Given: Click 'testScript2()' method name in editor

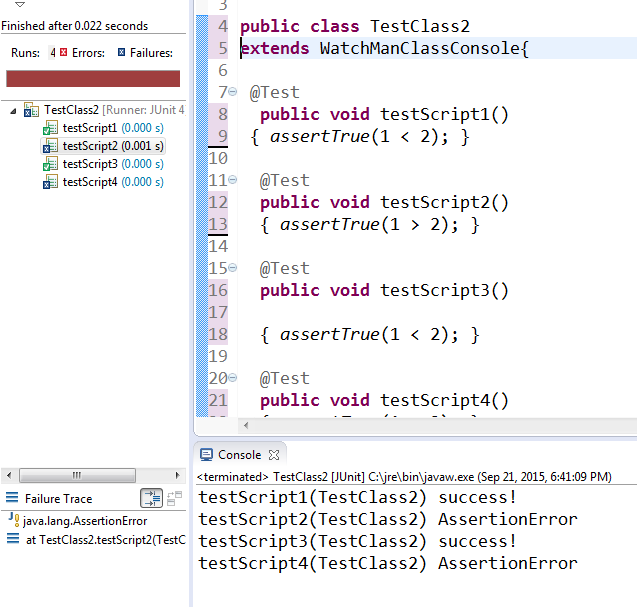Looking at the screenshot, I should (x=444, y=202).
